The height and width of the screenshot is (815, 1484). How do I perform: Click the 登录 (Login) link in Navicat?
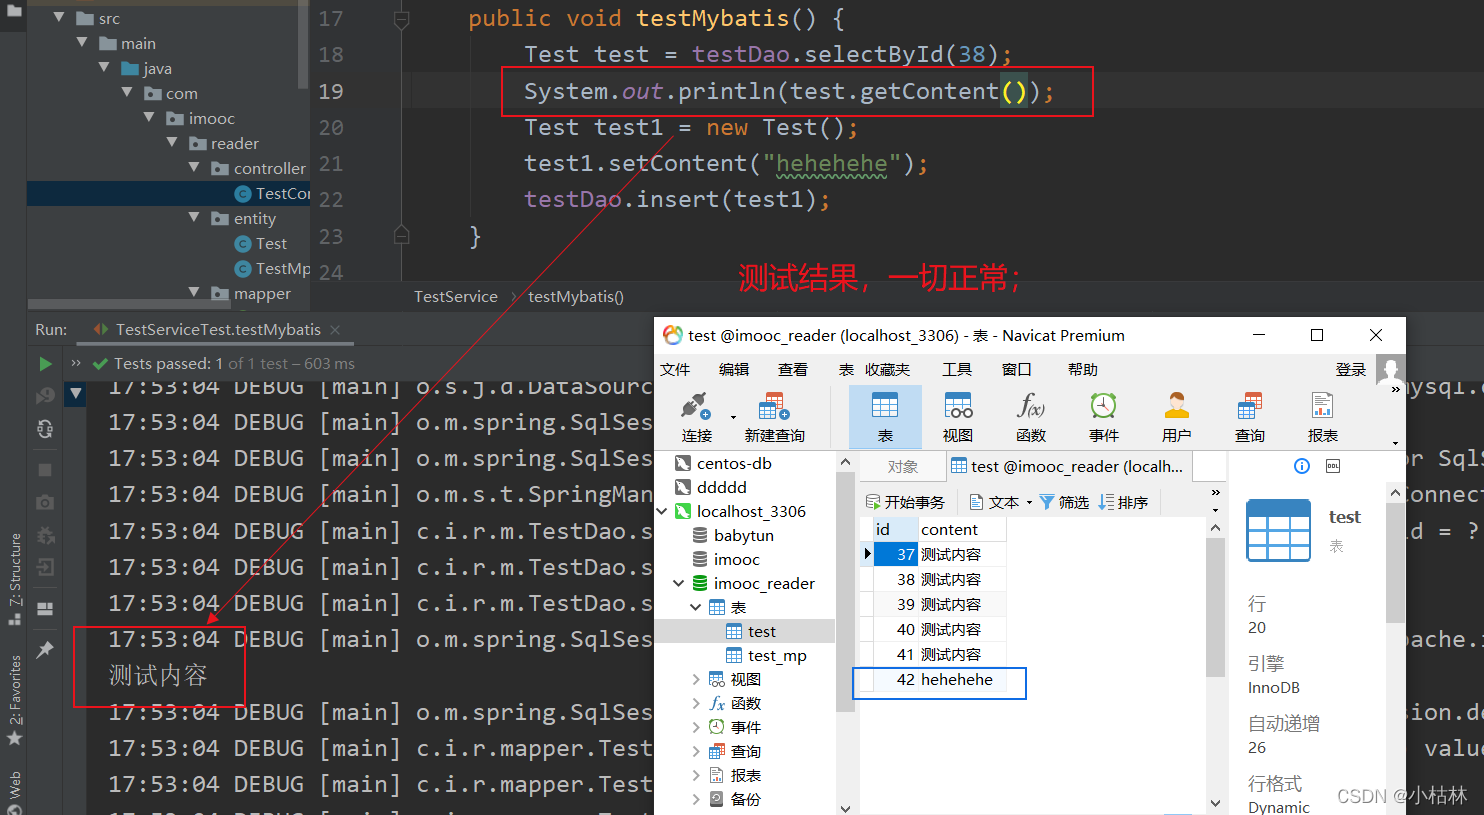[1351, 369]
